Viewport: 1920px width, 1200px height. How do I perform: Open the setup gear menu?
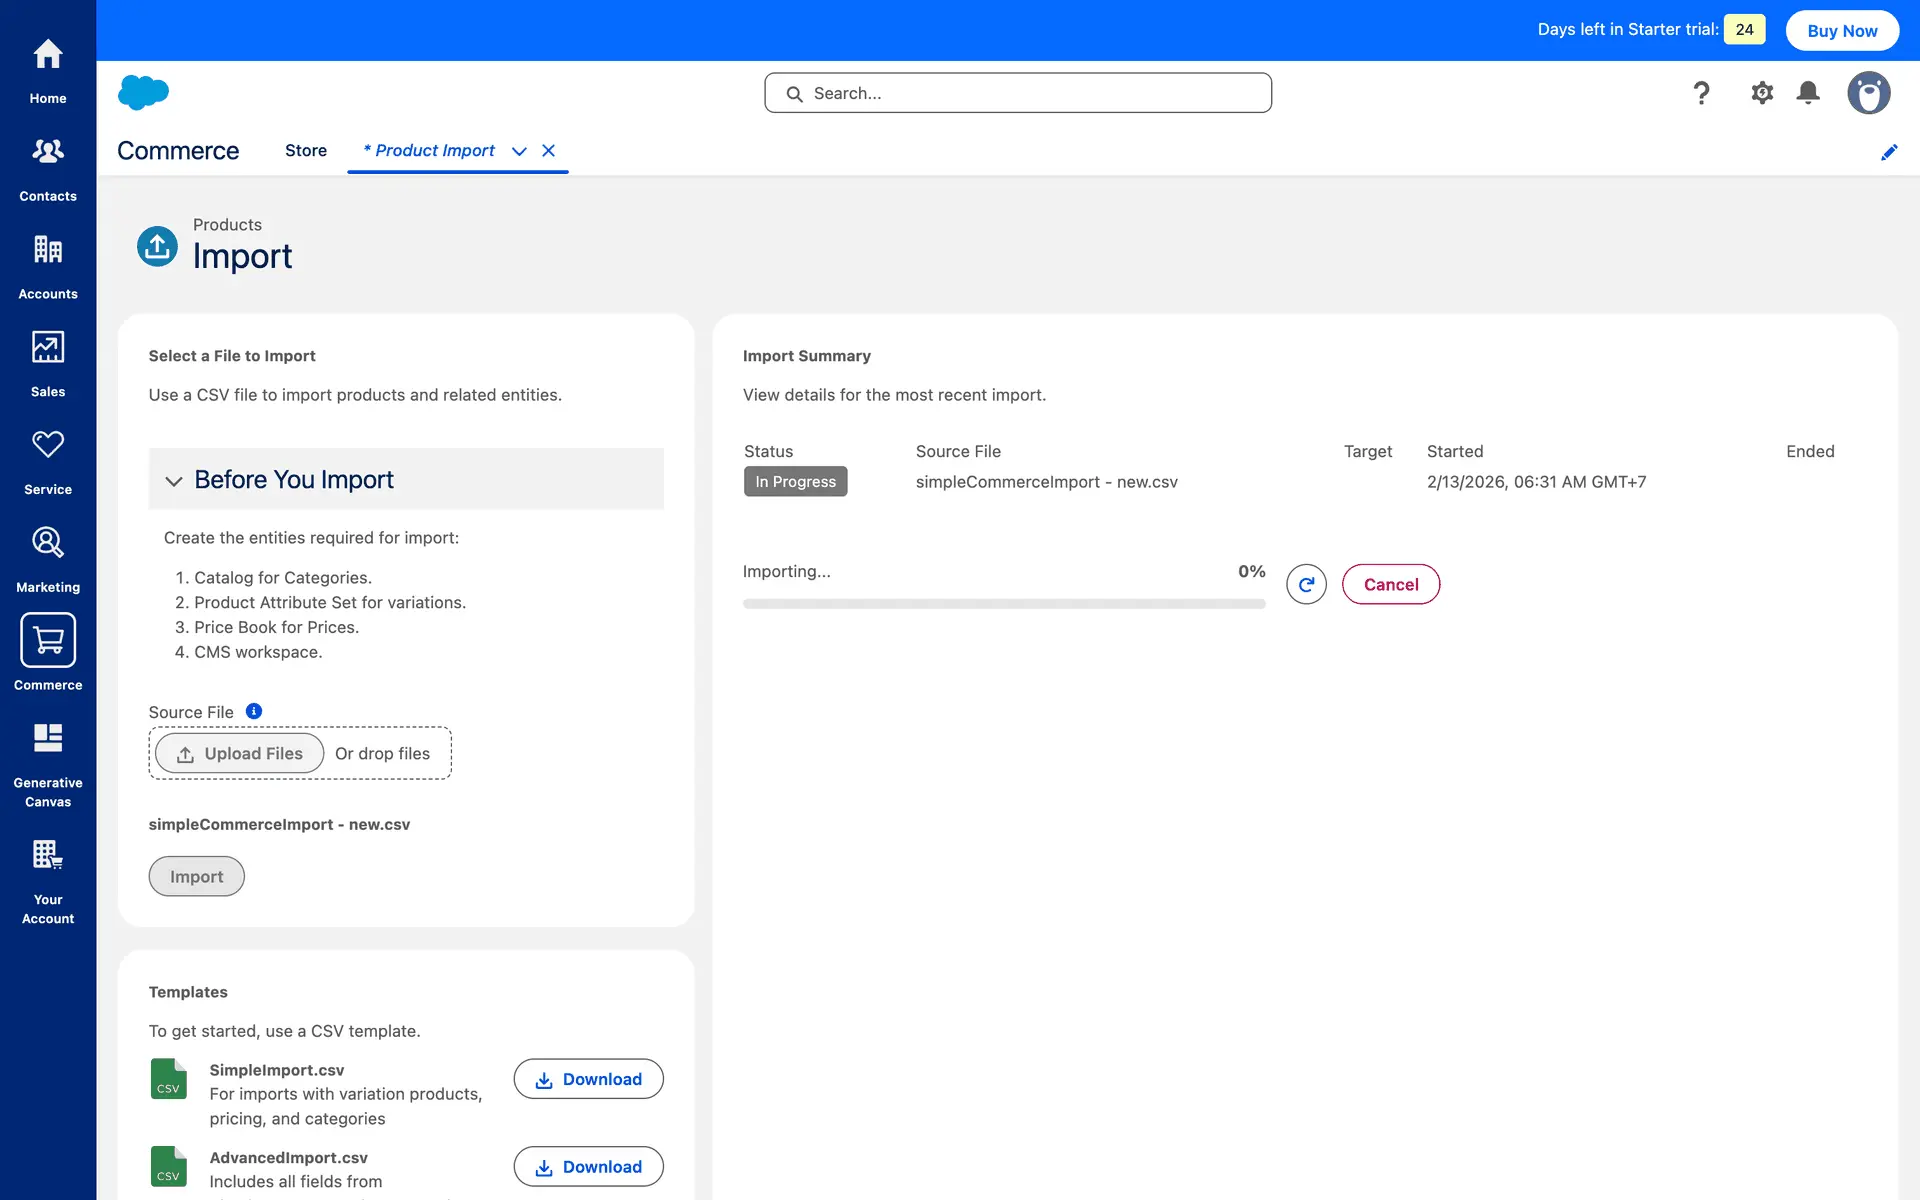pyautogui.click(x=1762, y=93)
